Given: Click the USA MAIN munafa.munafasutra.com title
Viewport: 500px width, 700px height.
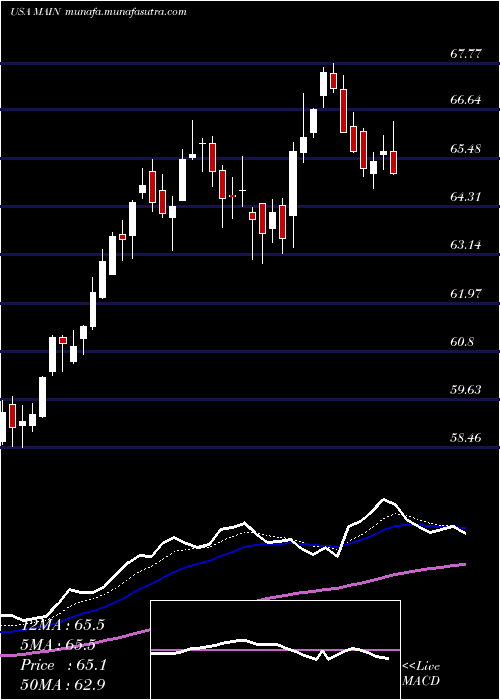Looking at the screenshot, I should pos(98,12).
